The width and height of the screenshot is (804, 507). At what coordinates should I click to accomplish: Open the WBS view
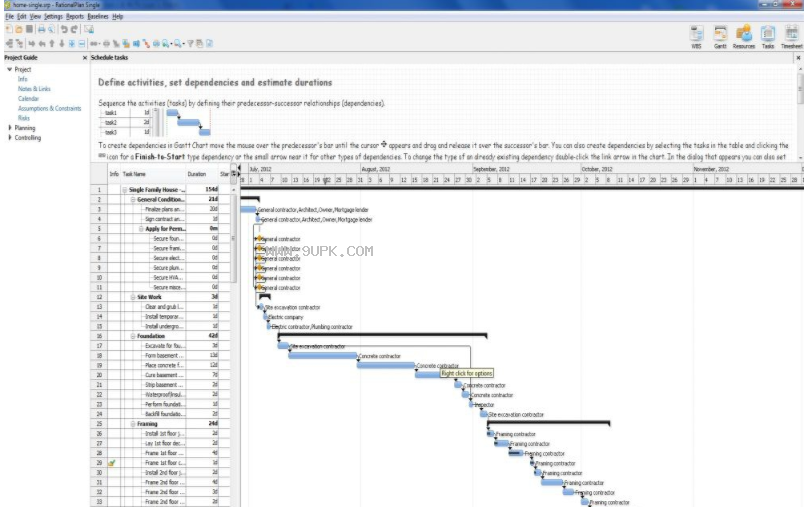(696, 36)
